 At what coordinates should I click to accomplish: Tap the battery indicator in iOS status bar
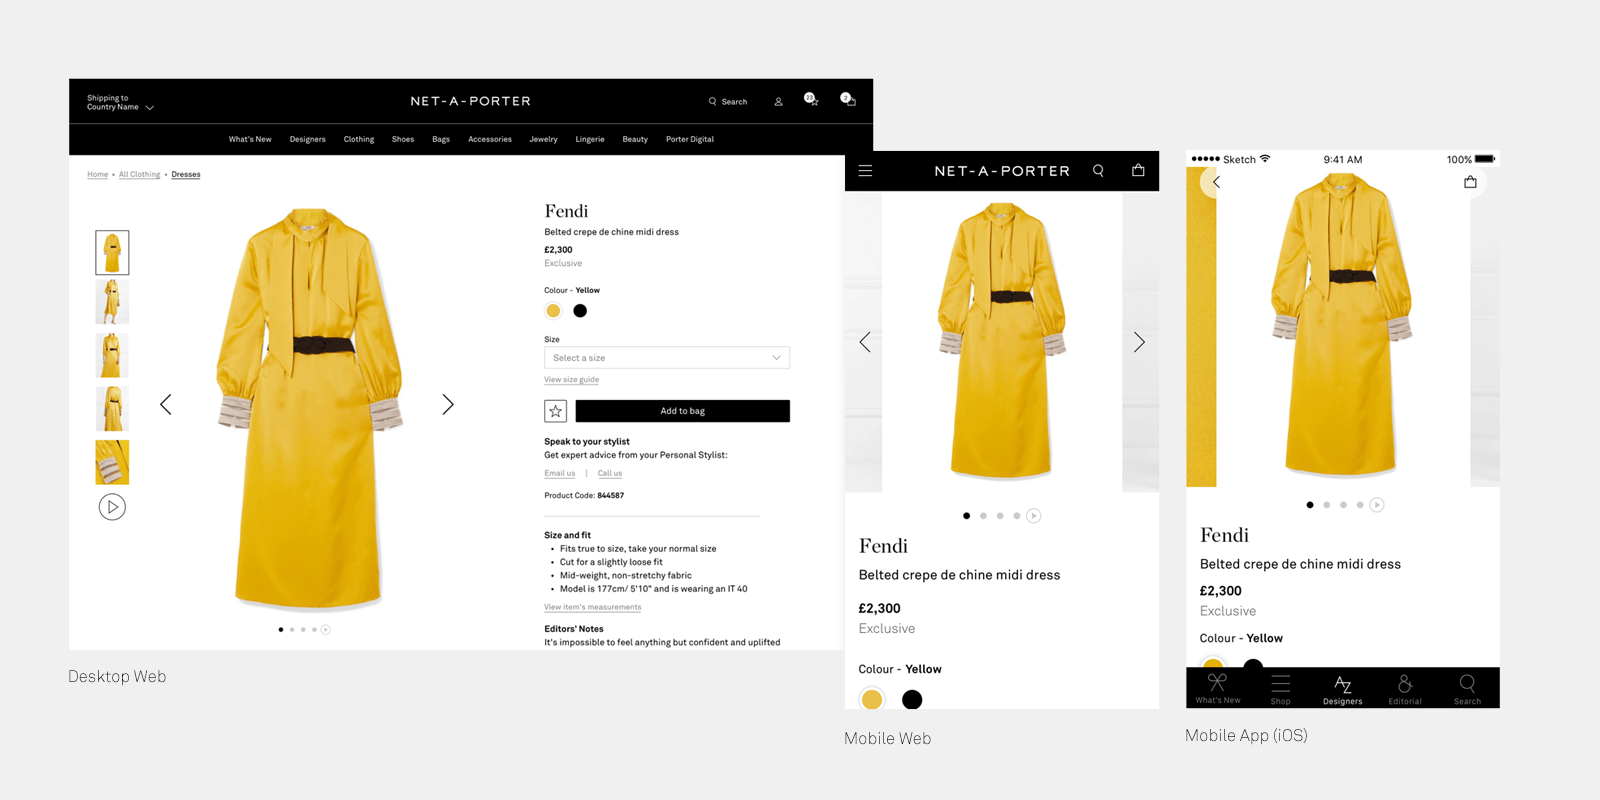pyautogui.click(x=1485, y=159)
